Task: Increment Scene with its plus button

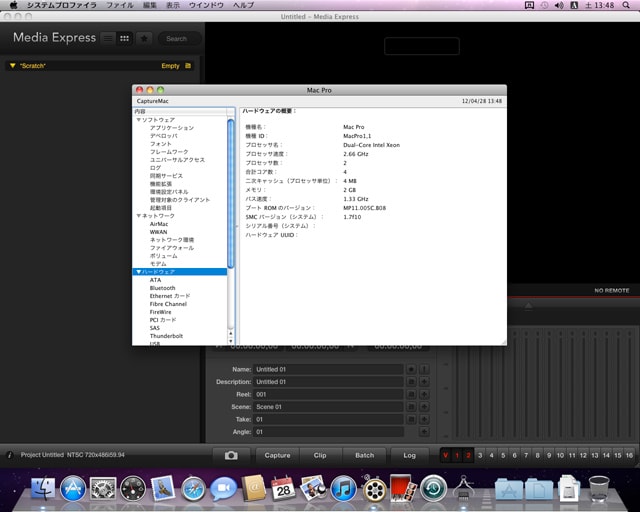Action: click(424, 407)
